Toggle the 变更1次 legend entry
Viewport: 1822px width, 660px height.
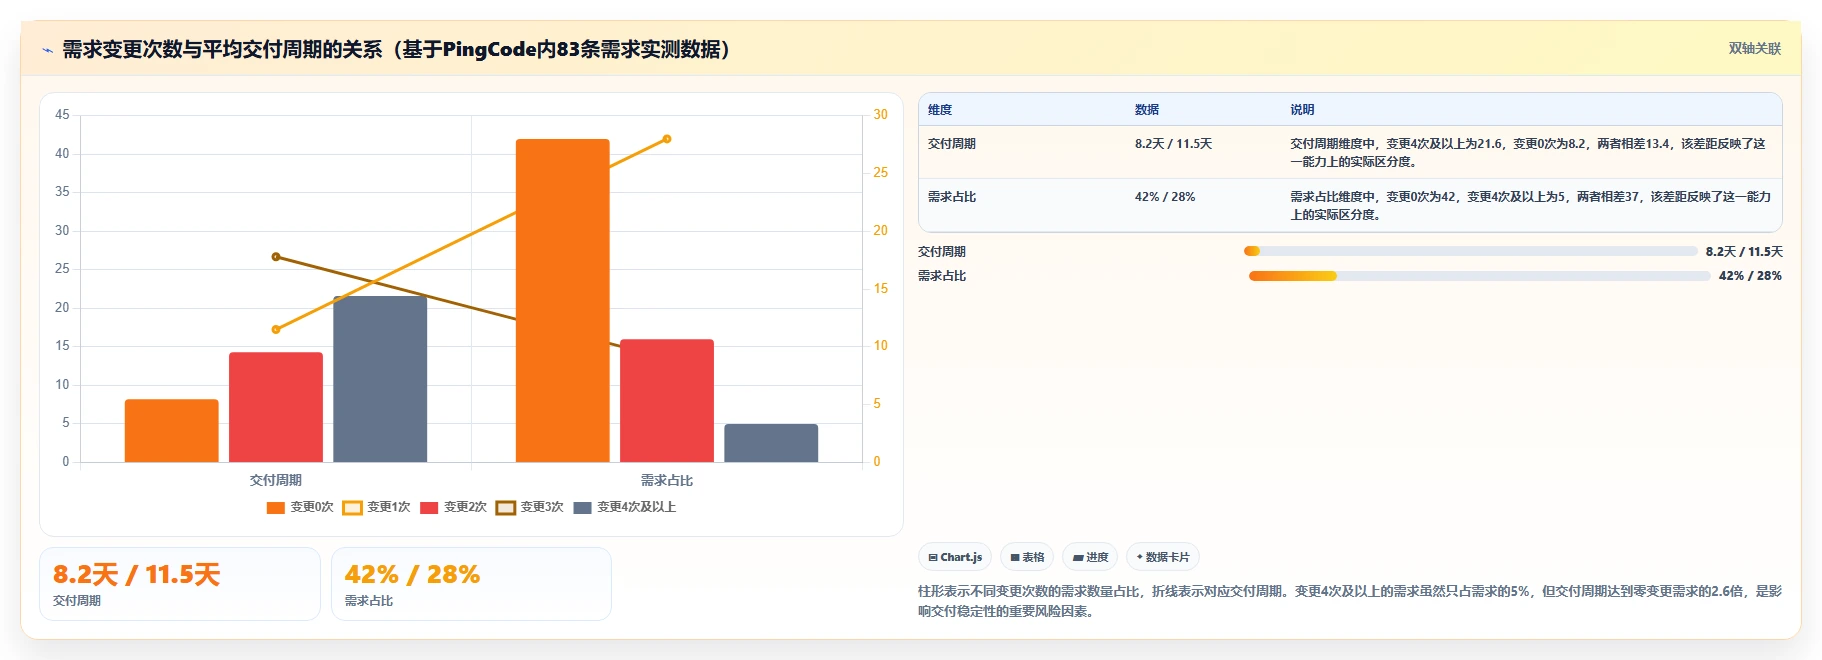[377, 507]
